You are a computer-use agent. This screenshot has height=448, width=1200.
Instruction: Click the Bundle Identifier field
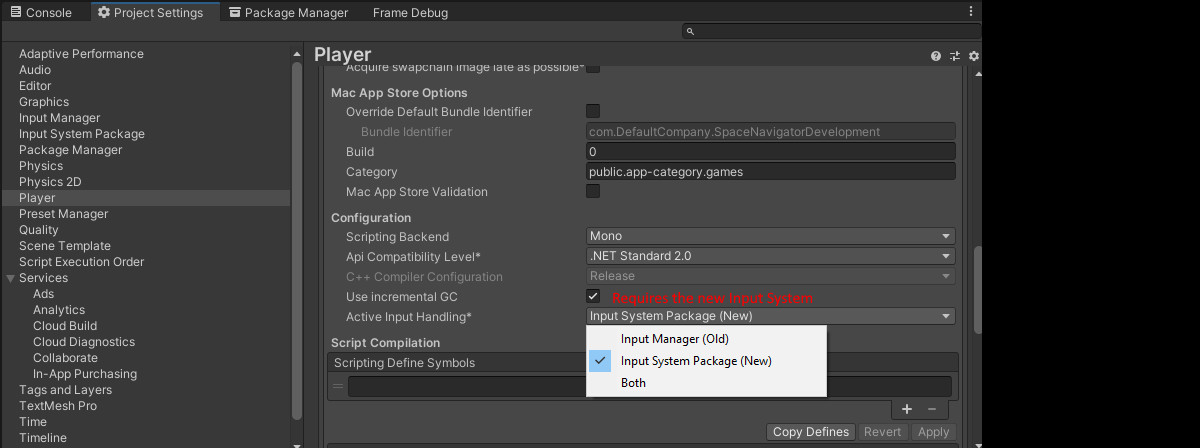coord(771,132)
